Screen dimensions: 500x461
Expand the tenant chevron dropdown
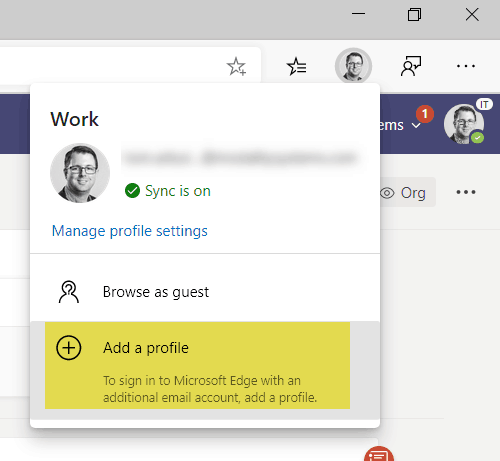coord(416,126)
